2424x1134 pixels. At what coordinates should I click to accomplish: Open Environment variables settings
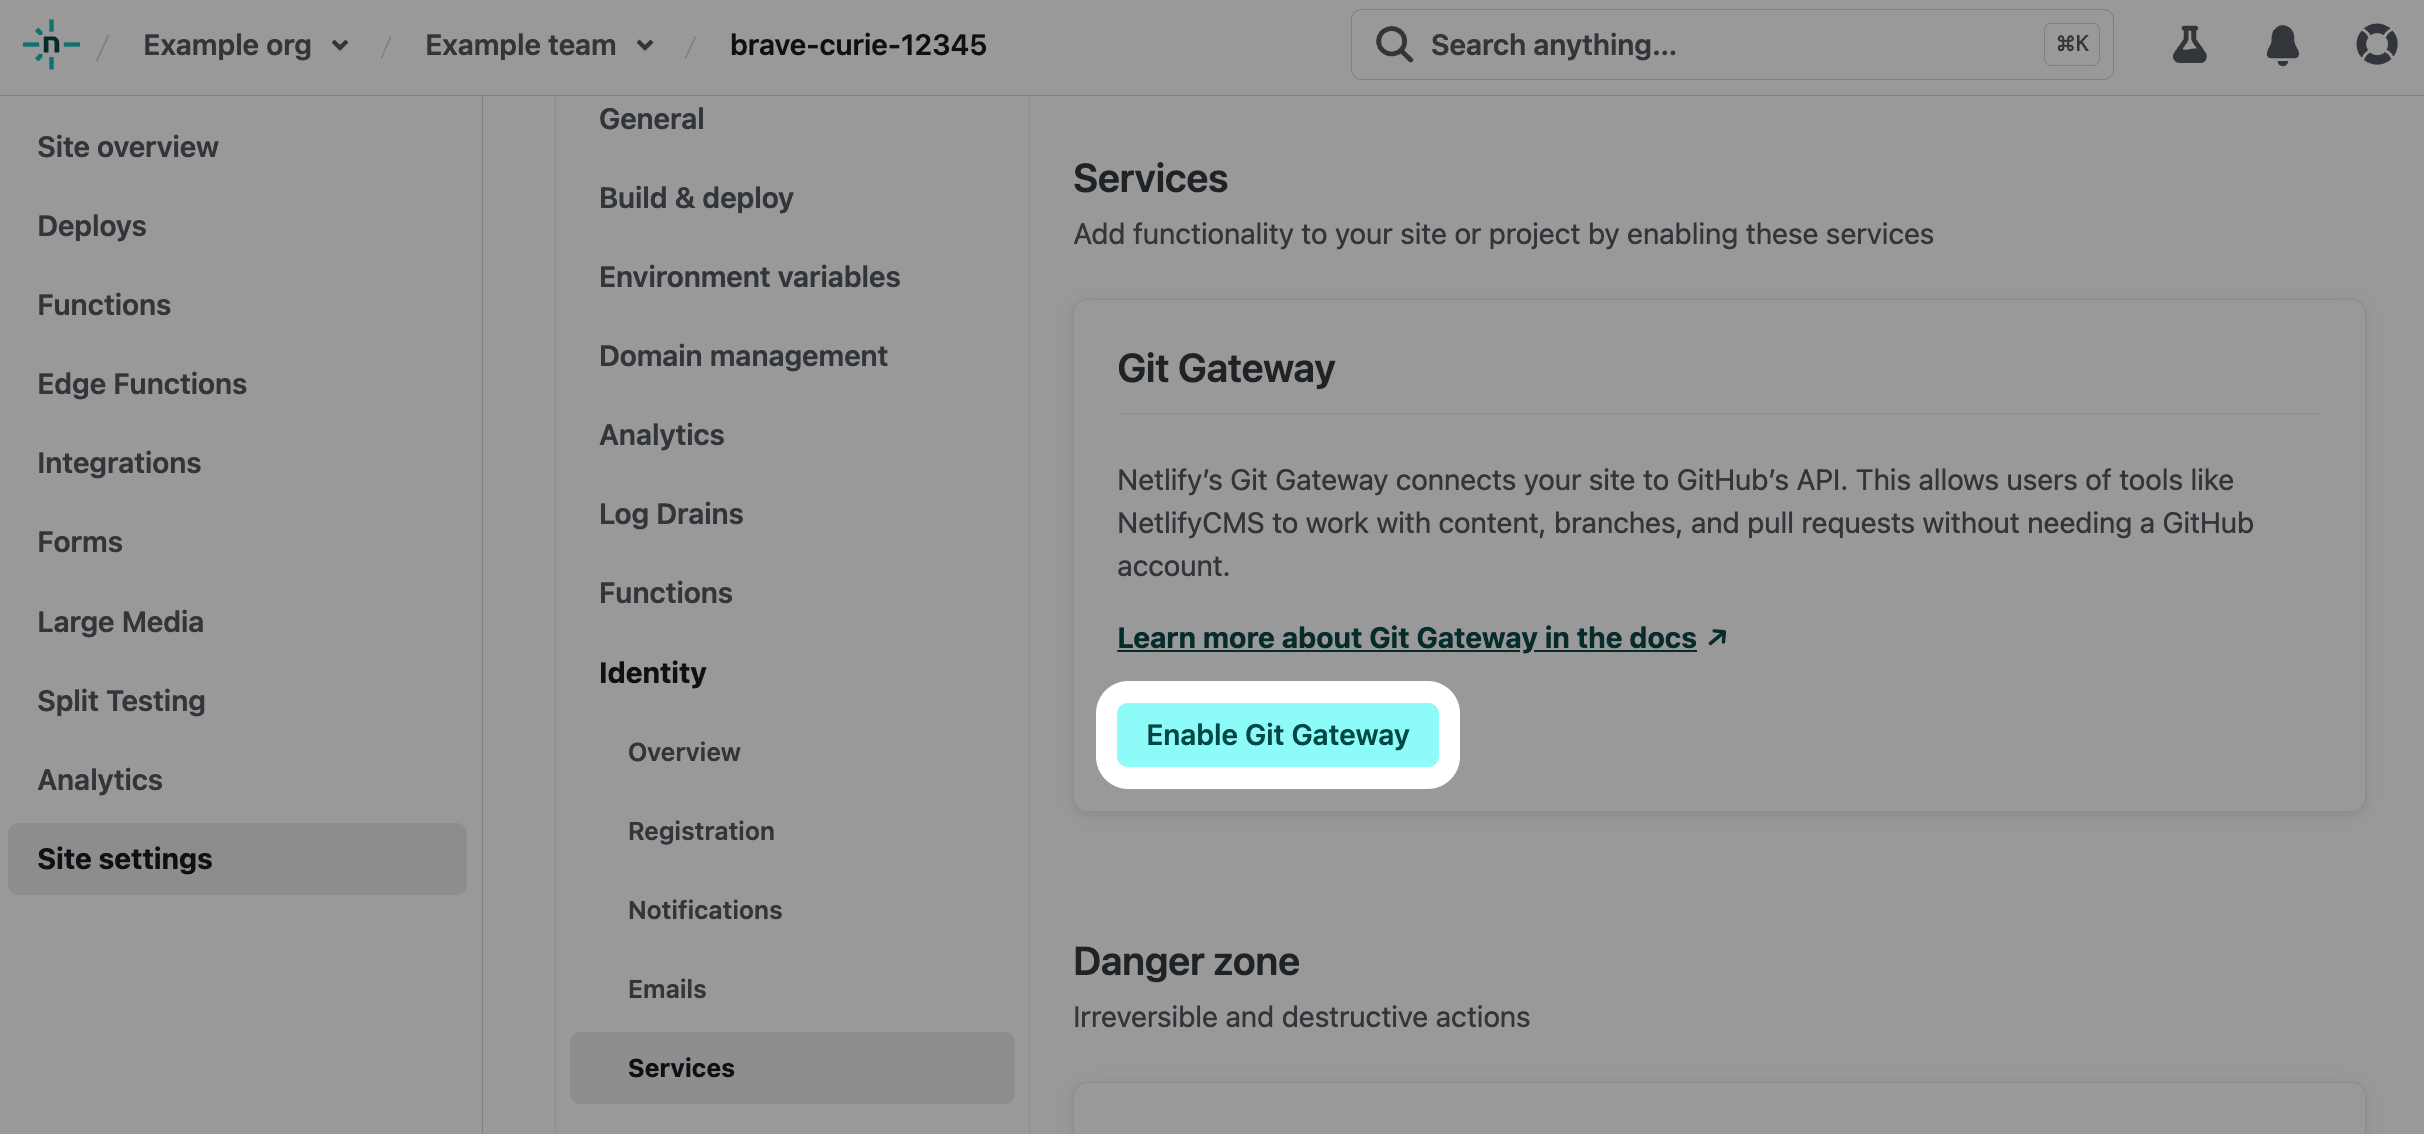click(749, 277)
